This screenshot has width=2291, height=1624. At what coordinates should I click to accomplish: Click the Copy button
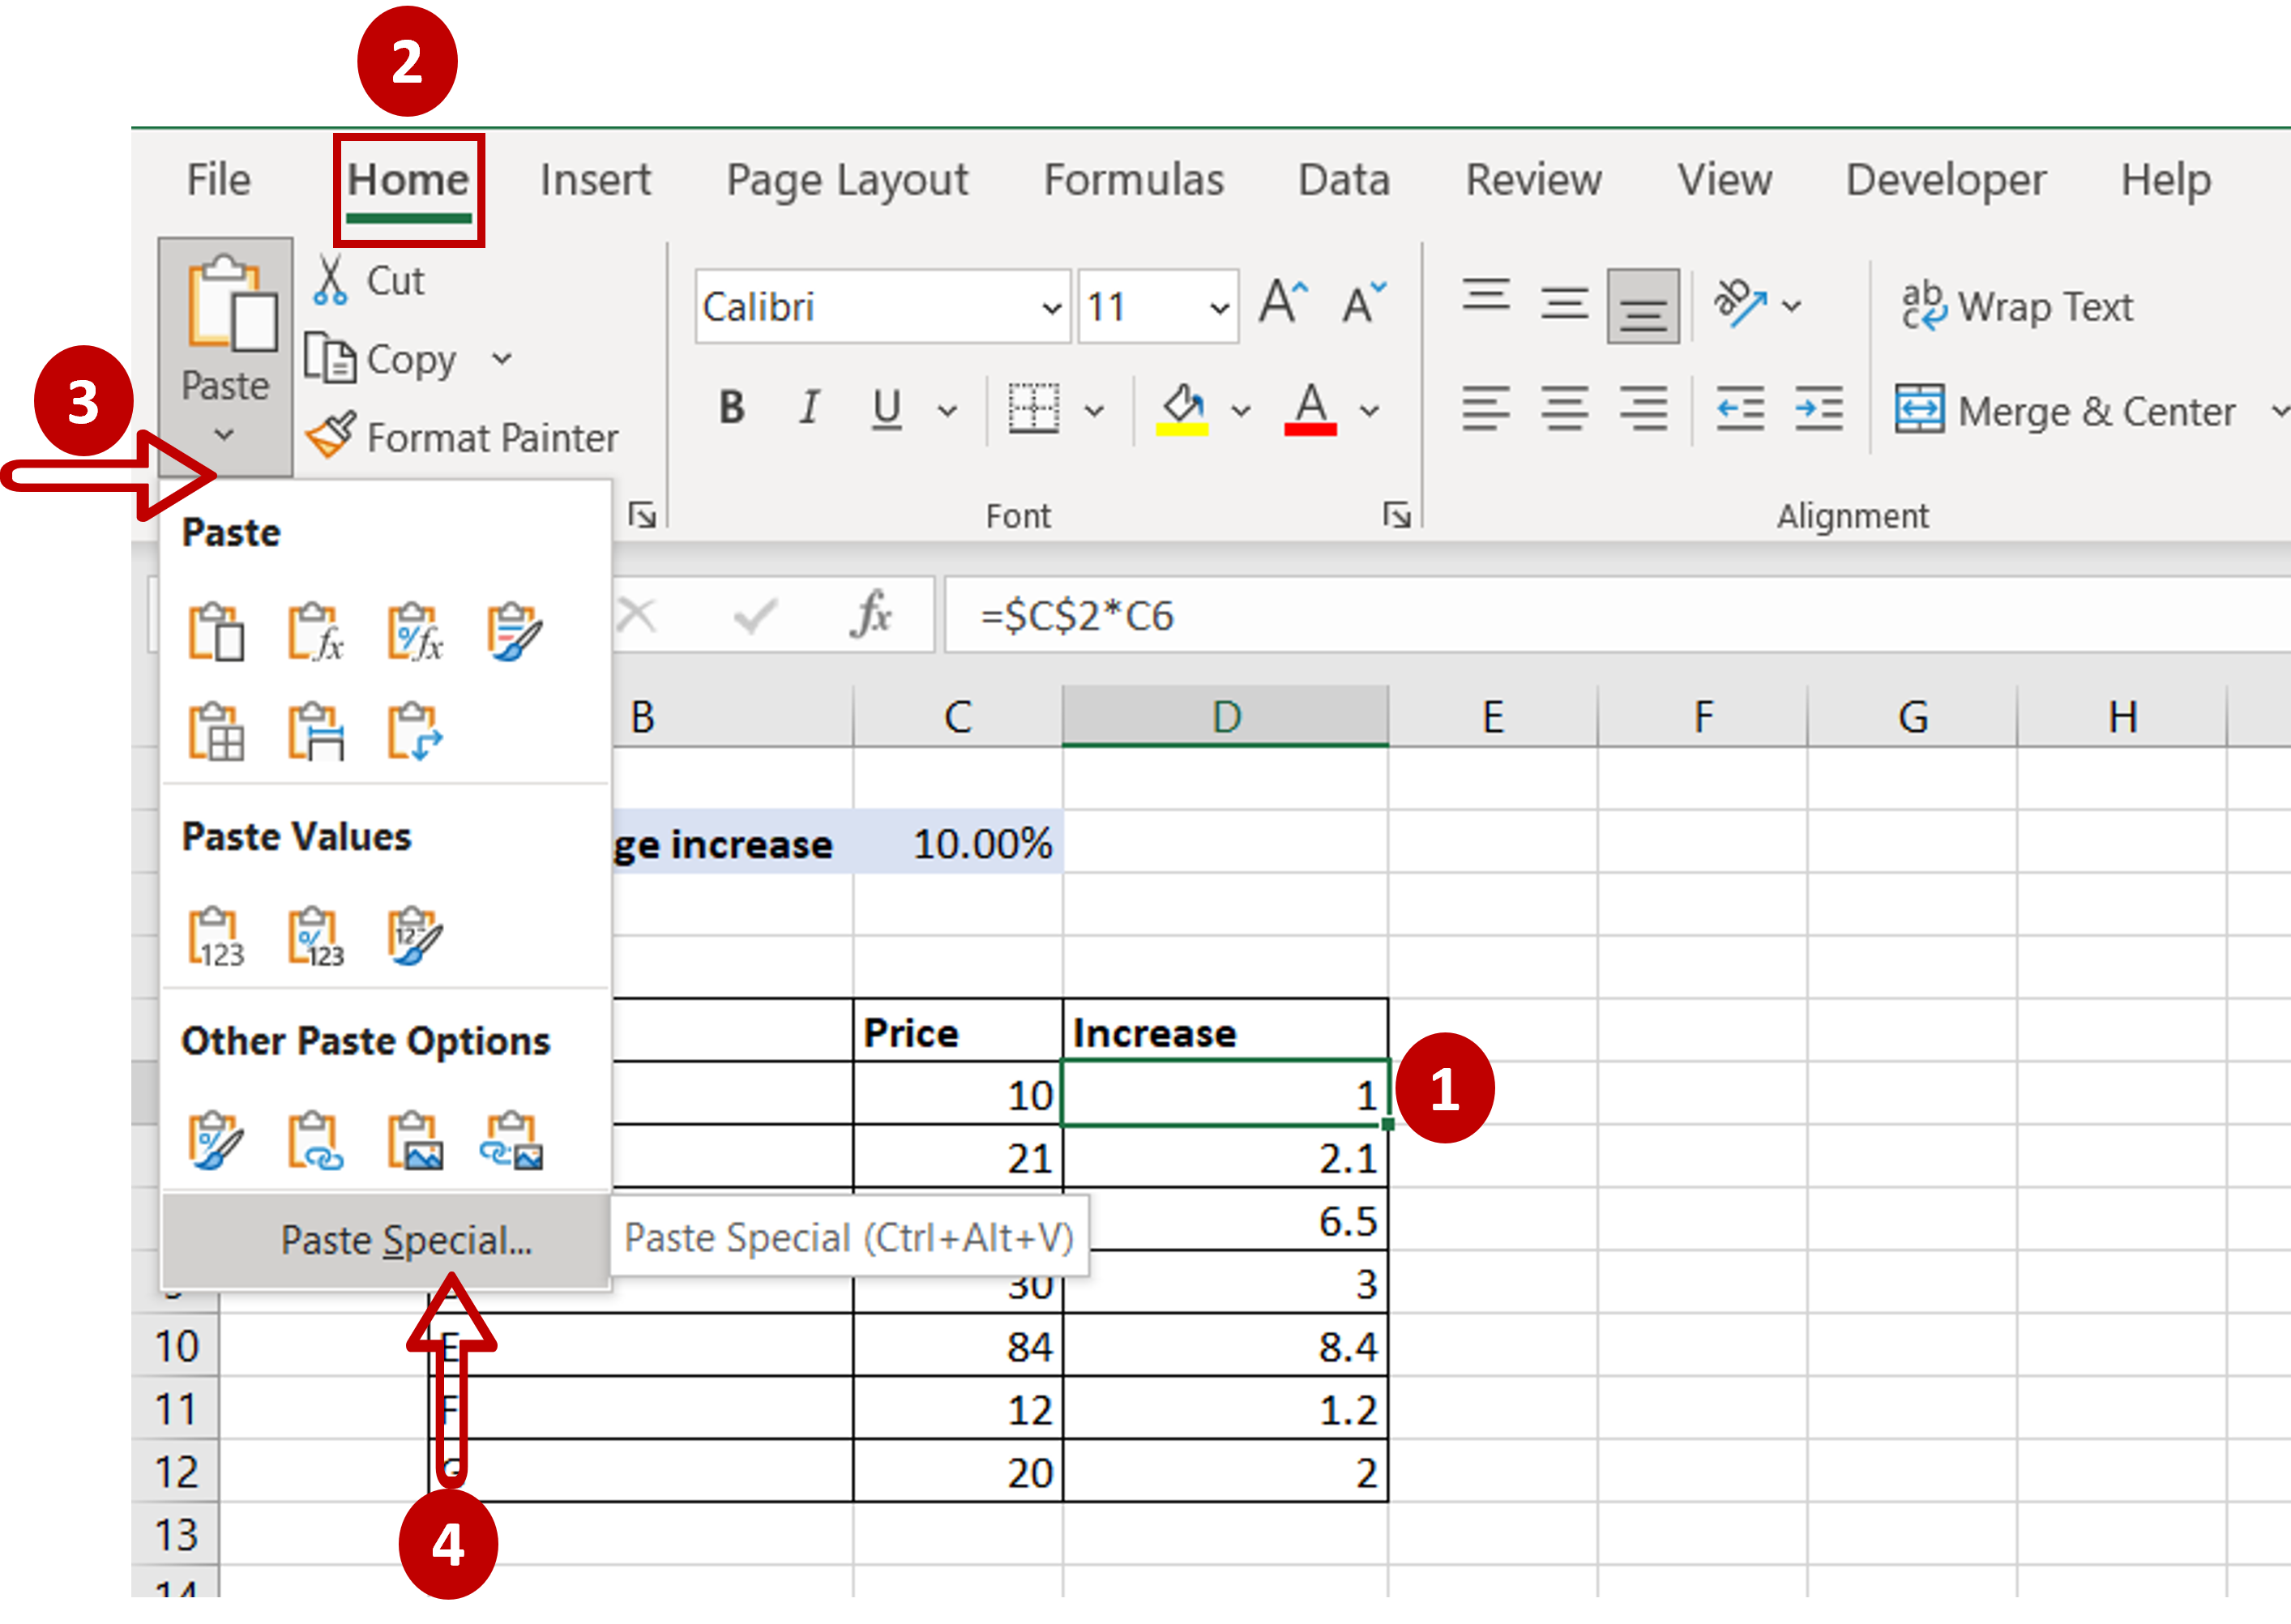[x=380, y=359]
